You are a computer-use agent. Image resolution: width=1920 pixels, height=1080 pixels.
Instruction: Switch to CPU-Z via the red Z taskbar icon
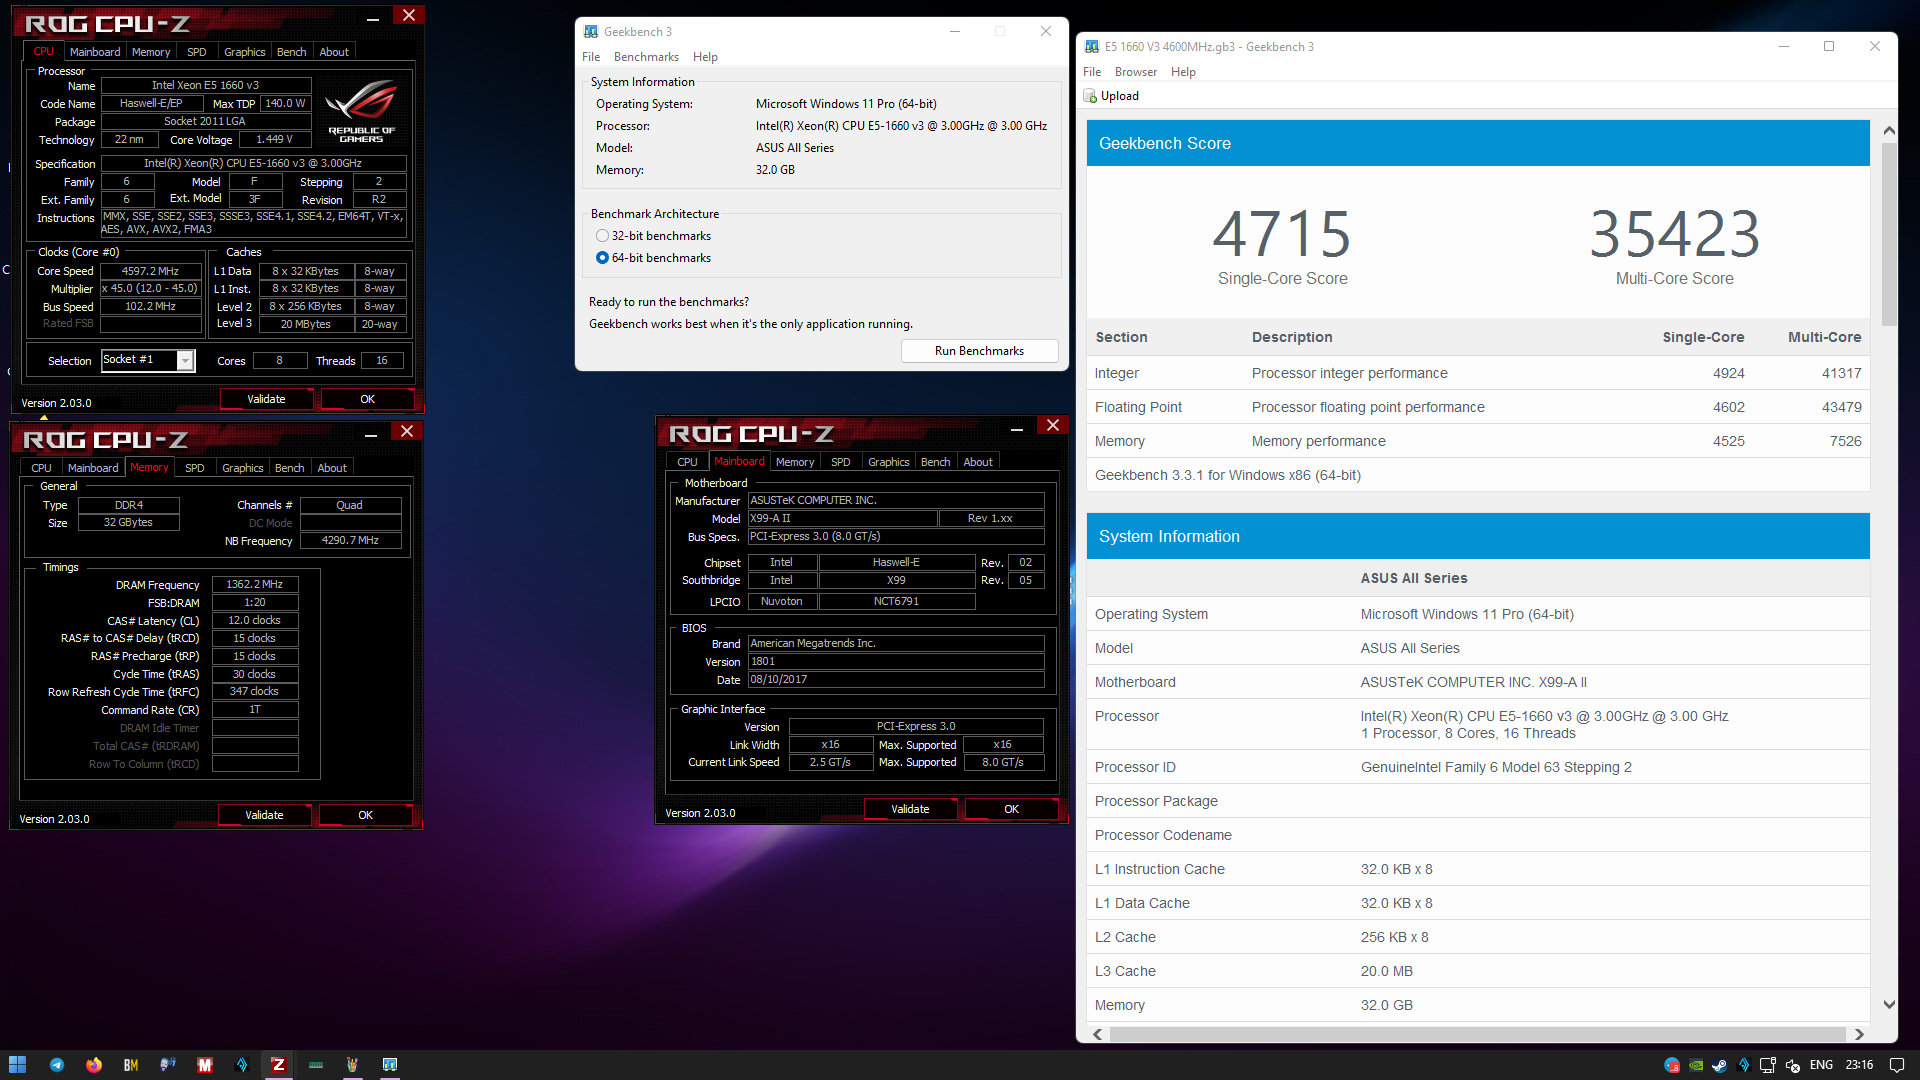coord(278,1065)
